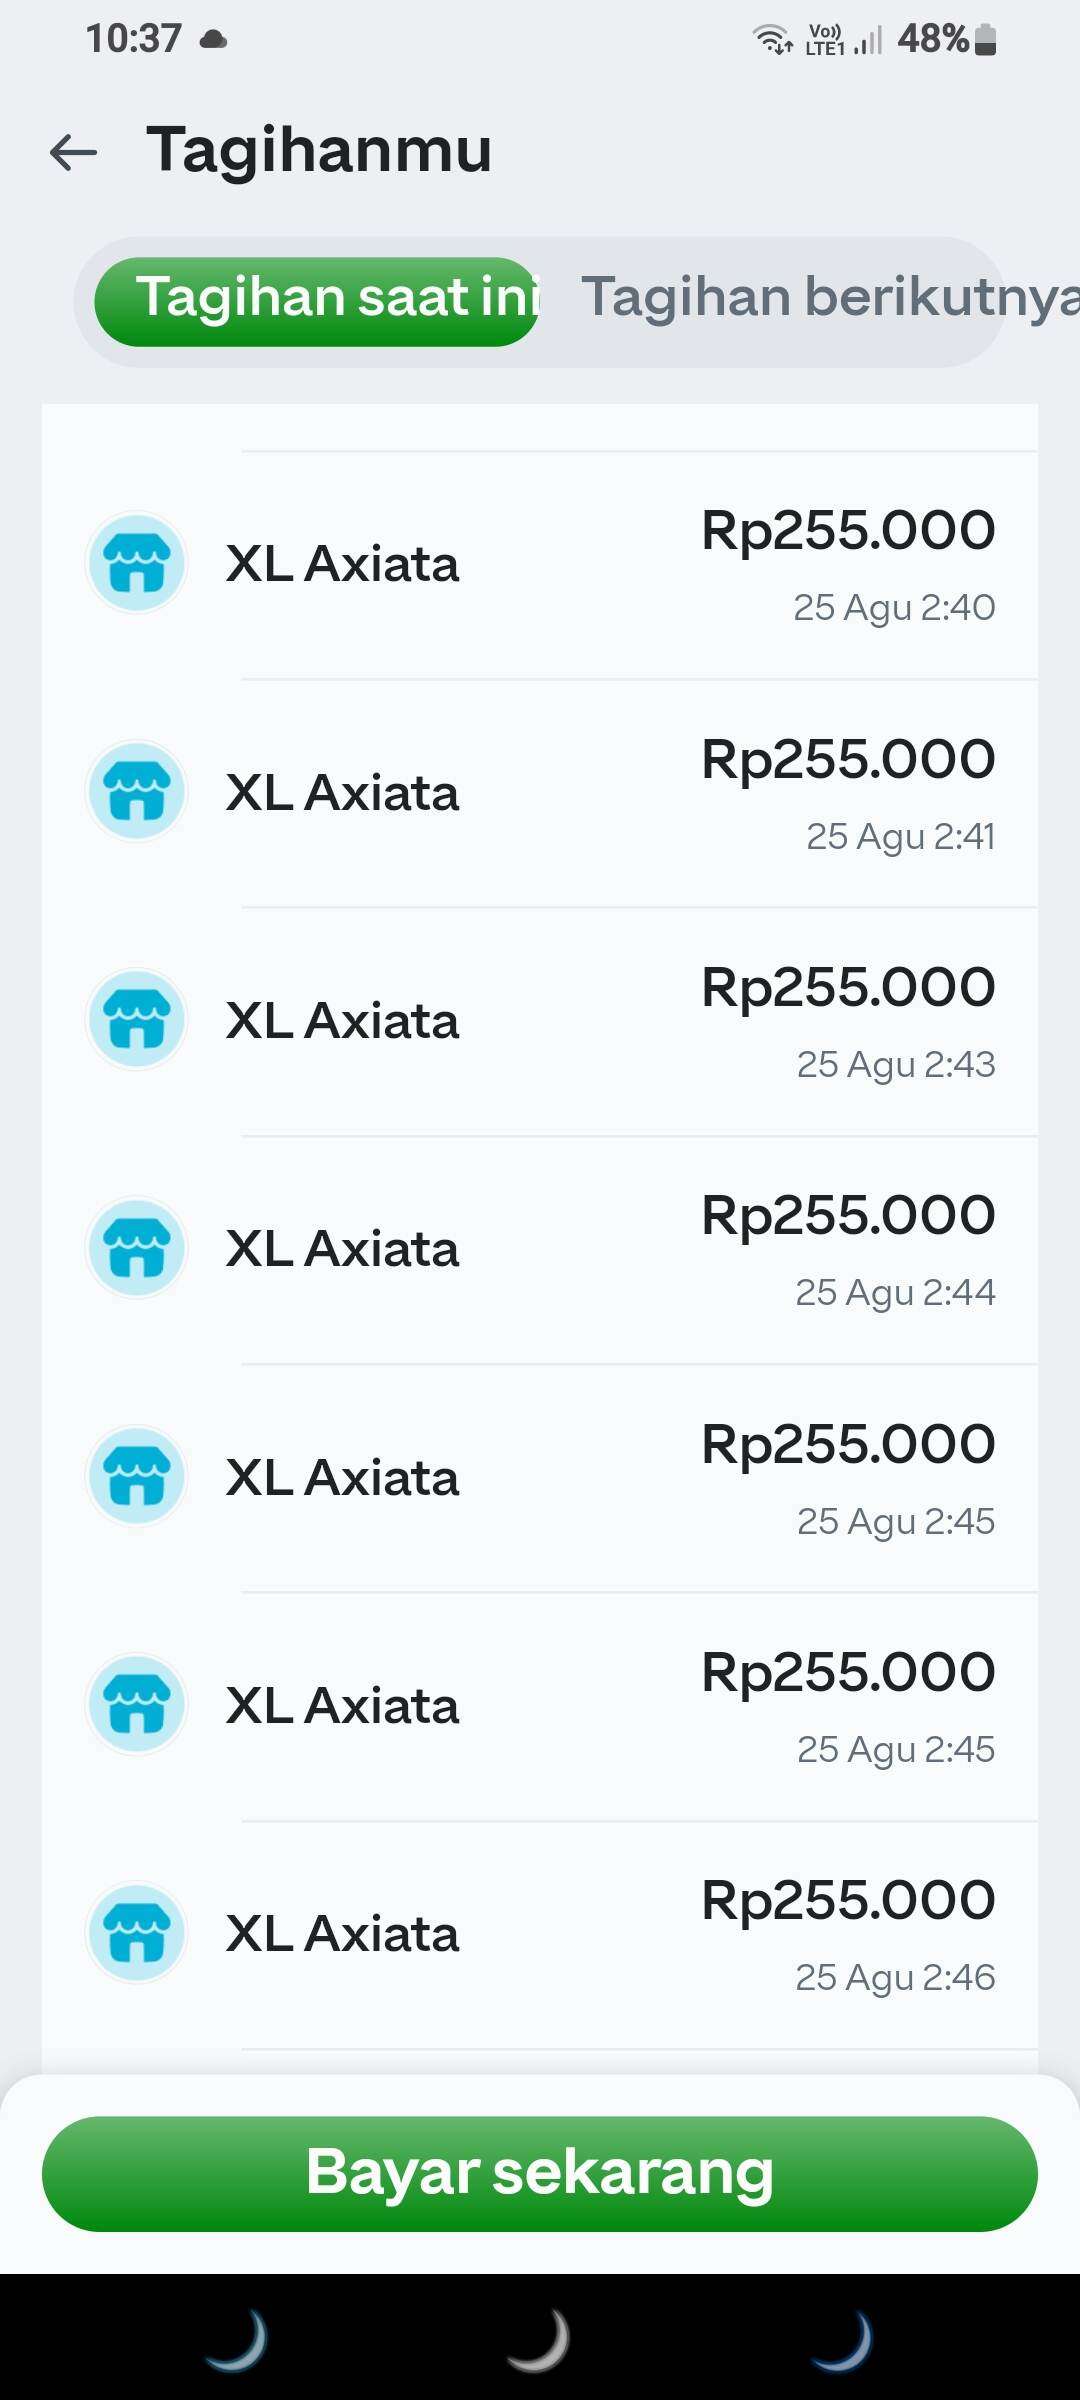Tap the right moon navigation button

point(843,2340)
